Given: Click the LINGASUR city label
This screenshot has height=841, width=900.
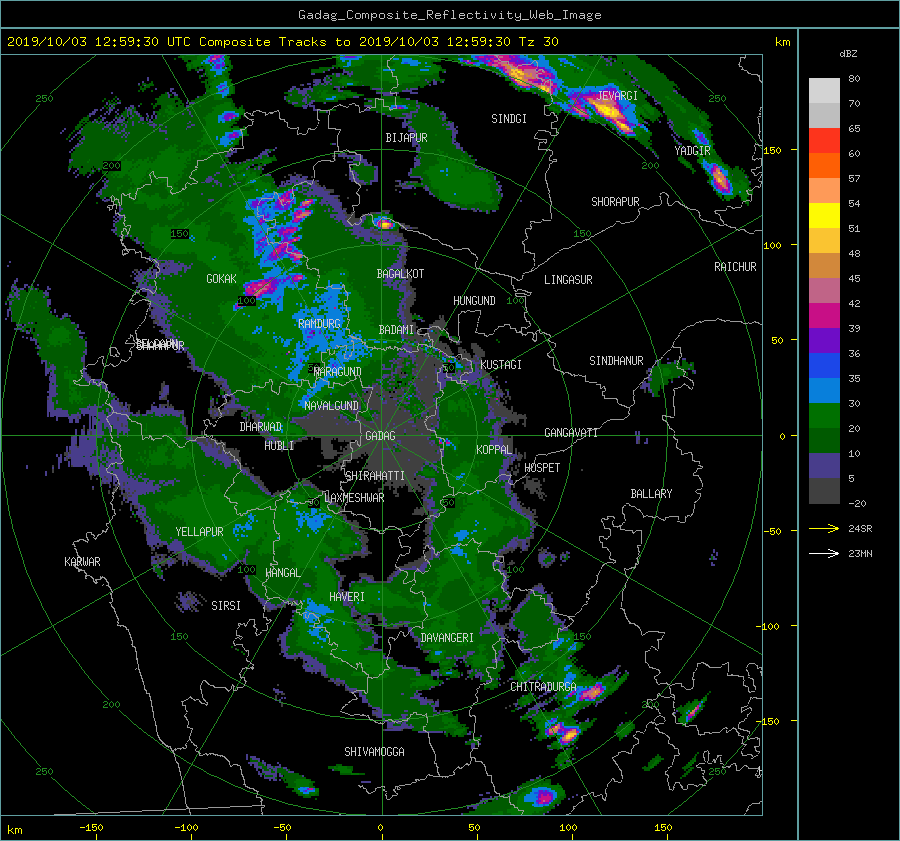Looking at the screenshot, I should point(568,280).
